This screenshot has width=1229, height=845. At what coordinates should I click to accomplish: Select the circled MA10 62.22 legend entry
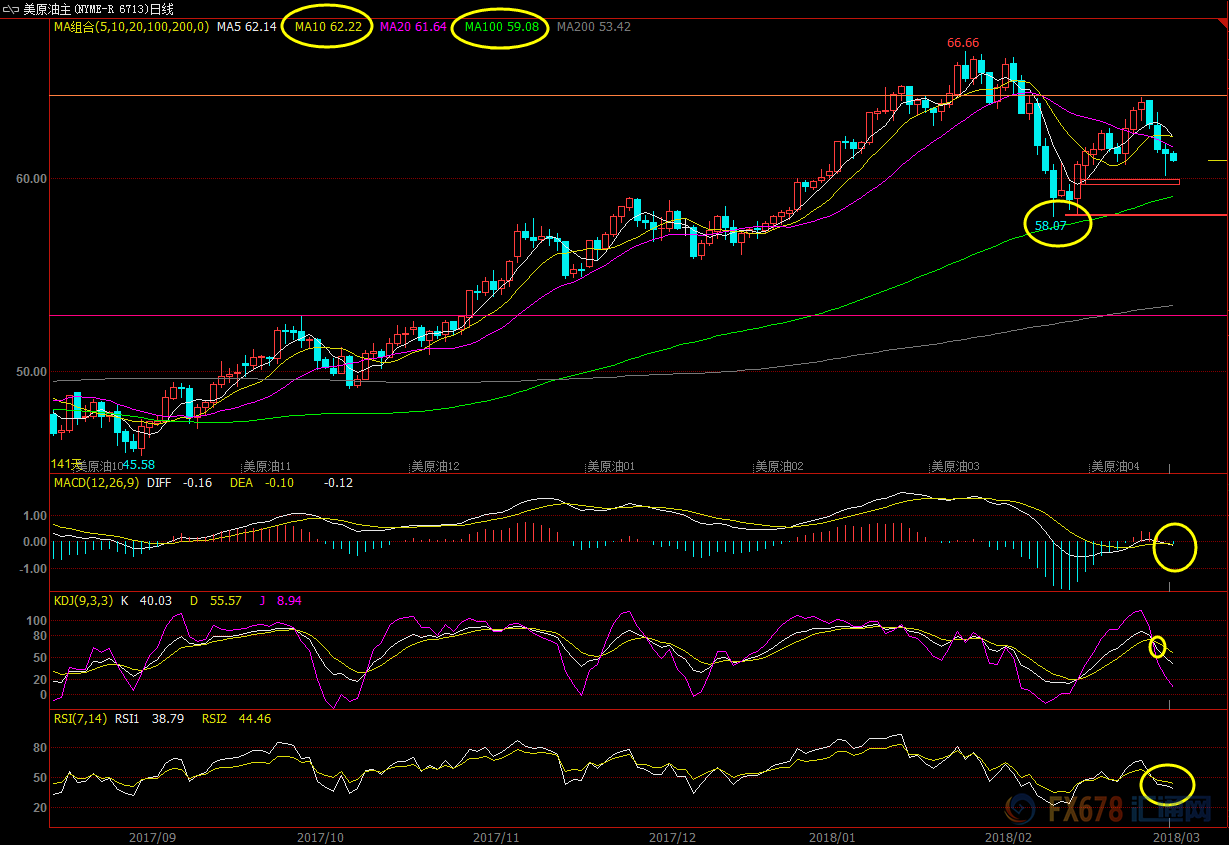(328, 27)
